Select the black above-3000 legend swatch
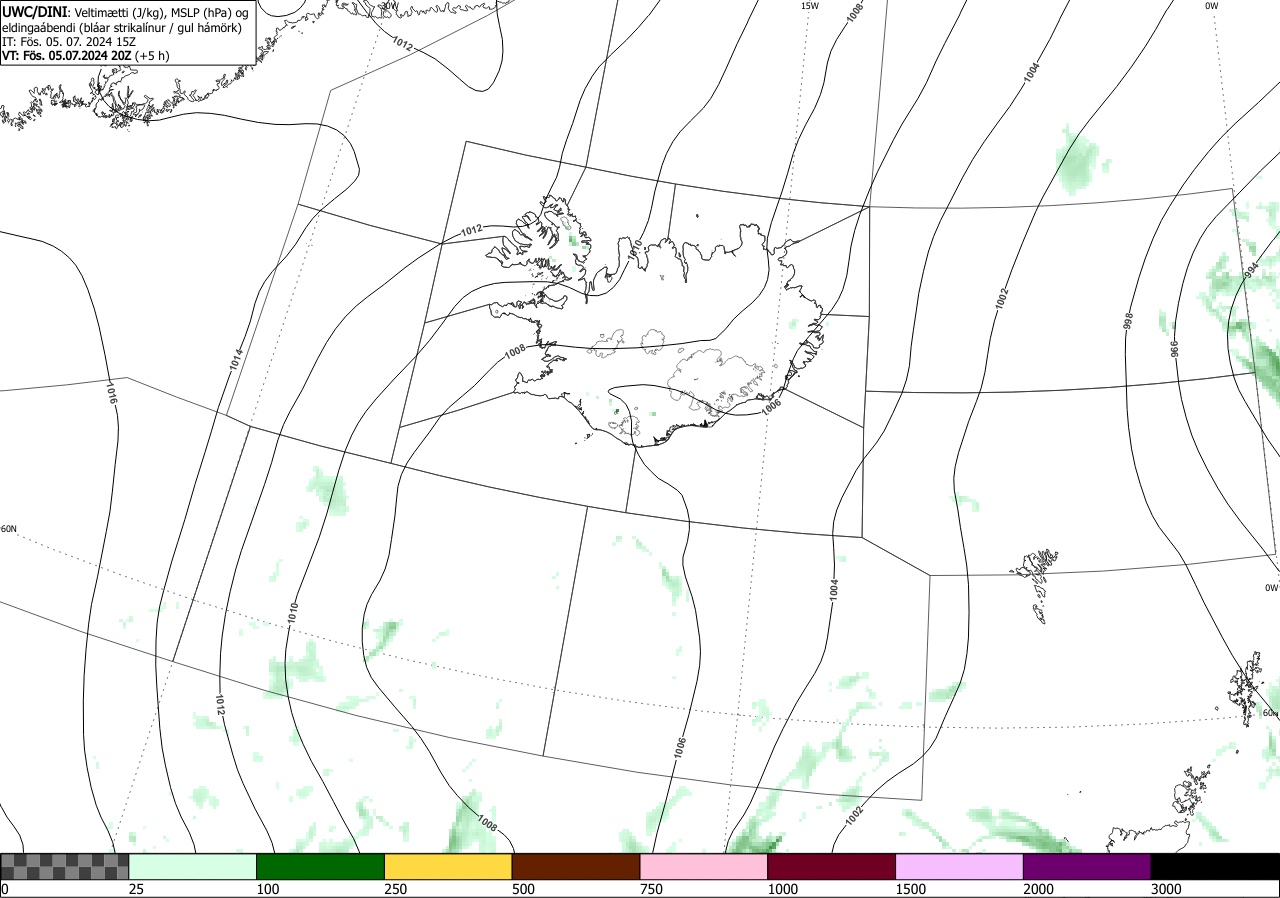Image resolution: width=1280 pixels, height=898 pixels. tap(1215, 866)
